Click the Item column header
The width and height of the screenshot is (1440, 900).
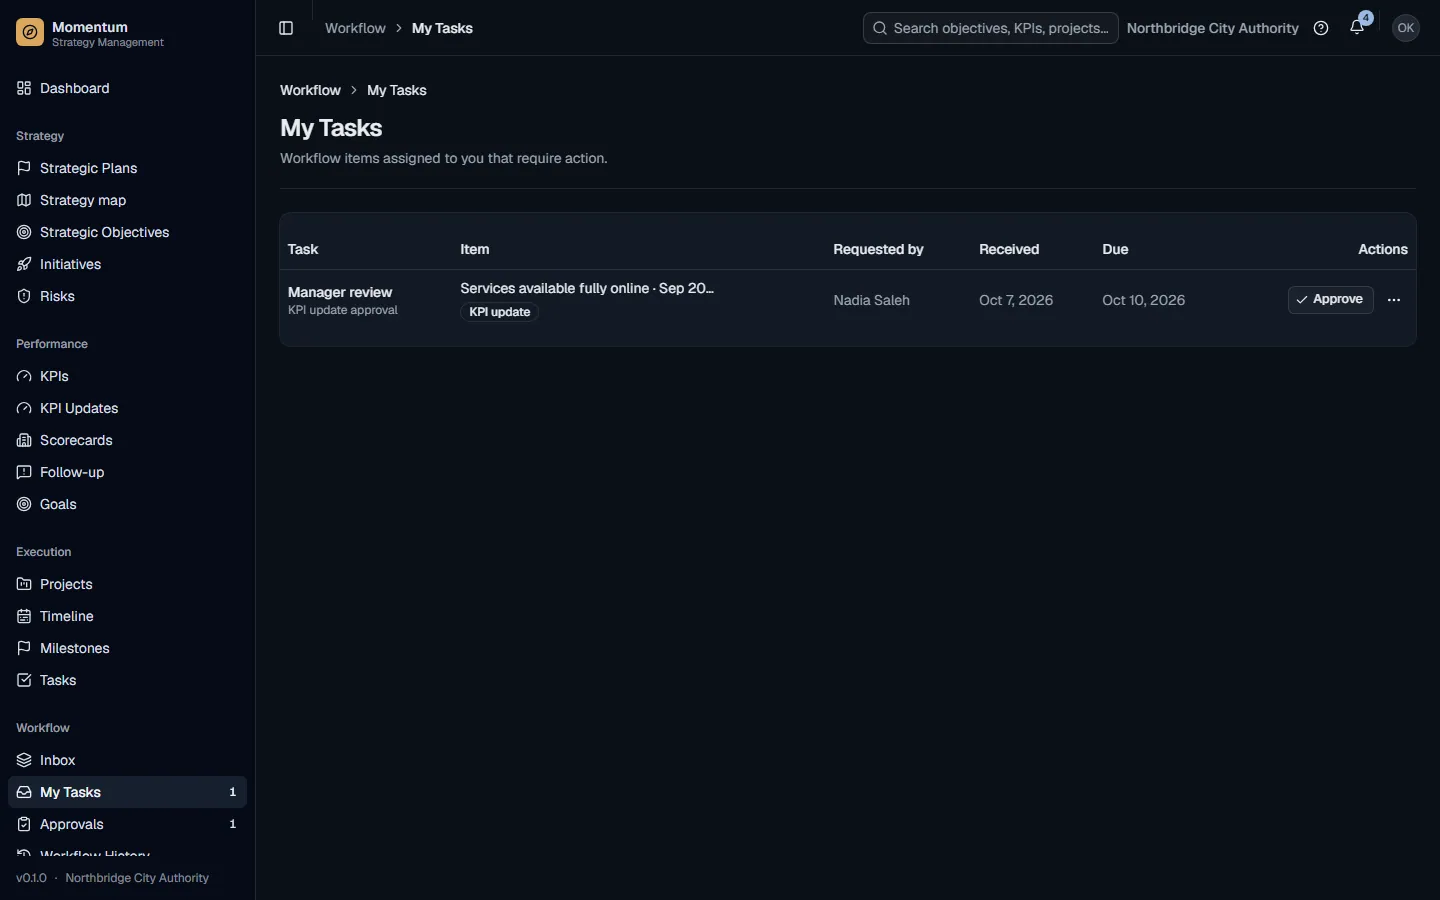(x=475, y=249)
